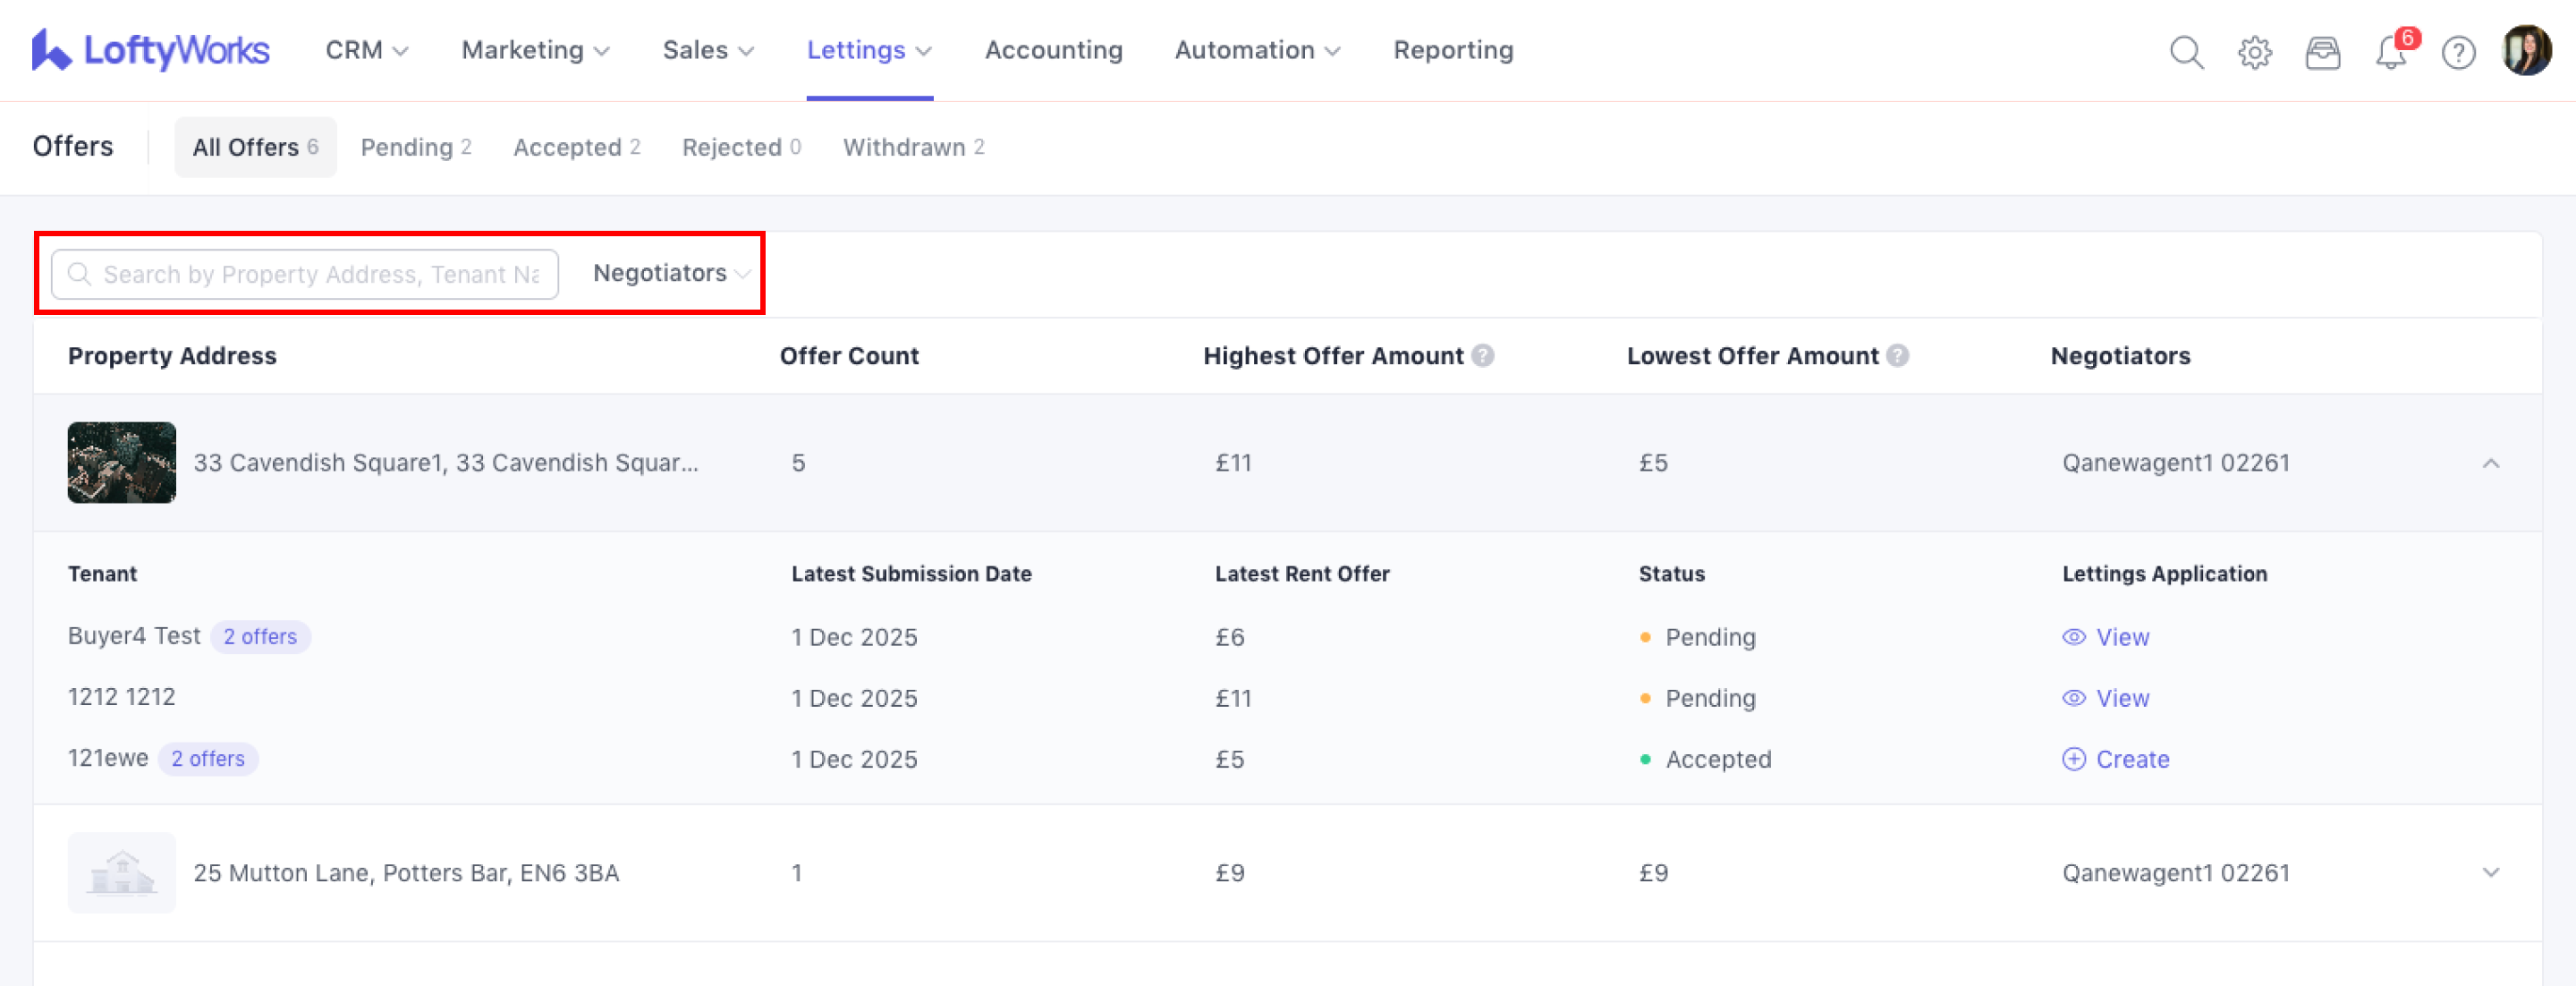Screen dimensions: 2576x986
Task: Click Highest Offer Amount info icon
Action: (1483, 356)
